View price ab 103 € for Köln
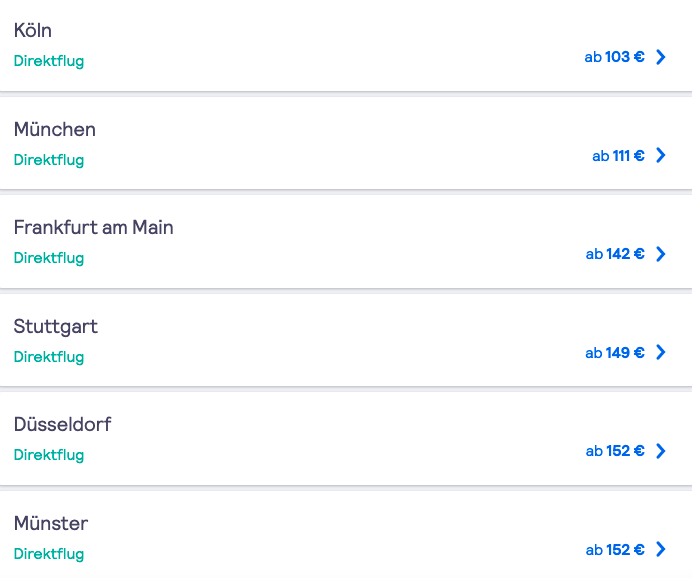The image size is (692, 578). (x=614, y=57)
